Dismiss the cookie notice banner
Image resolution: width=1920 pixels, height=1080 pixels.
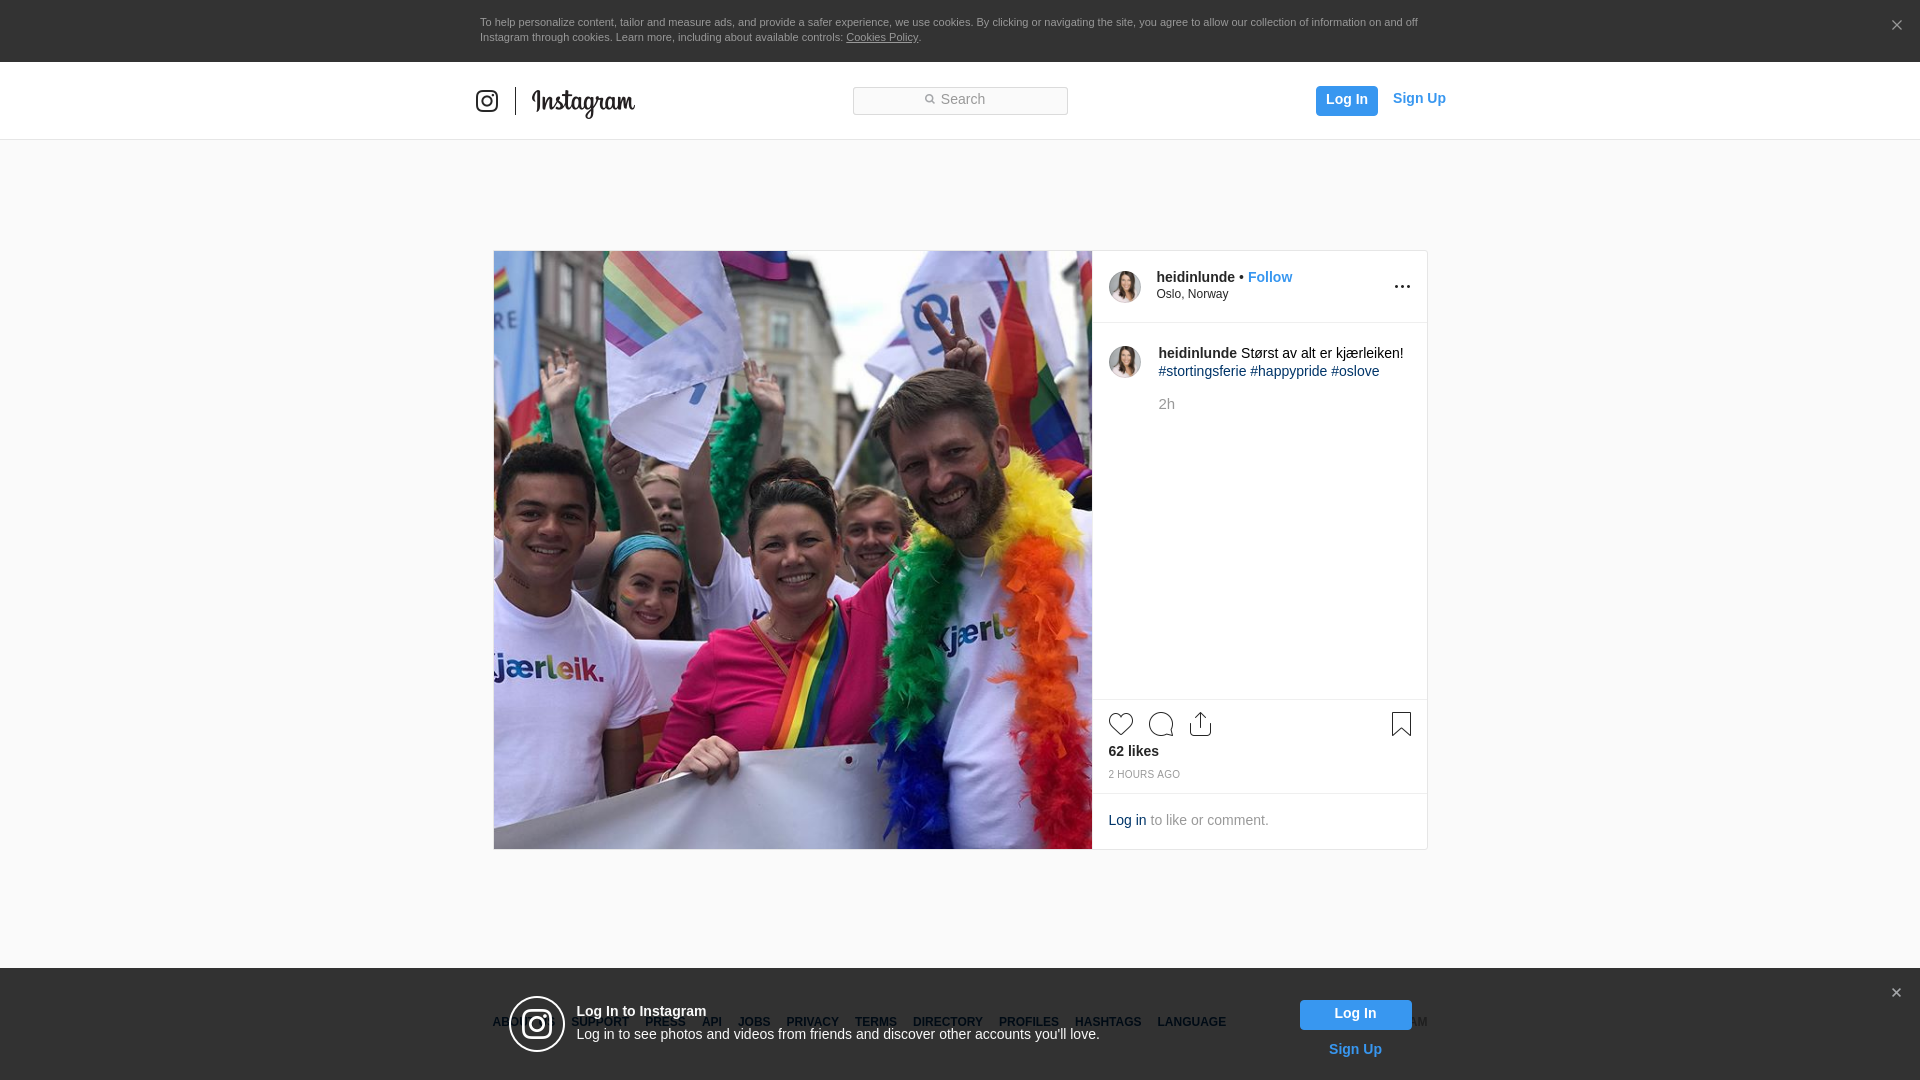pyautogui.click(x=1896, y=26)
